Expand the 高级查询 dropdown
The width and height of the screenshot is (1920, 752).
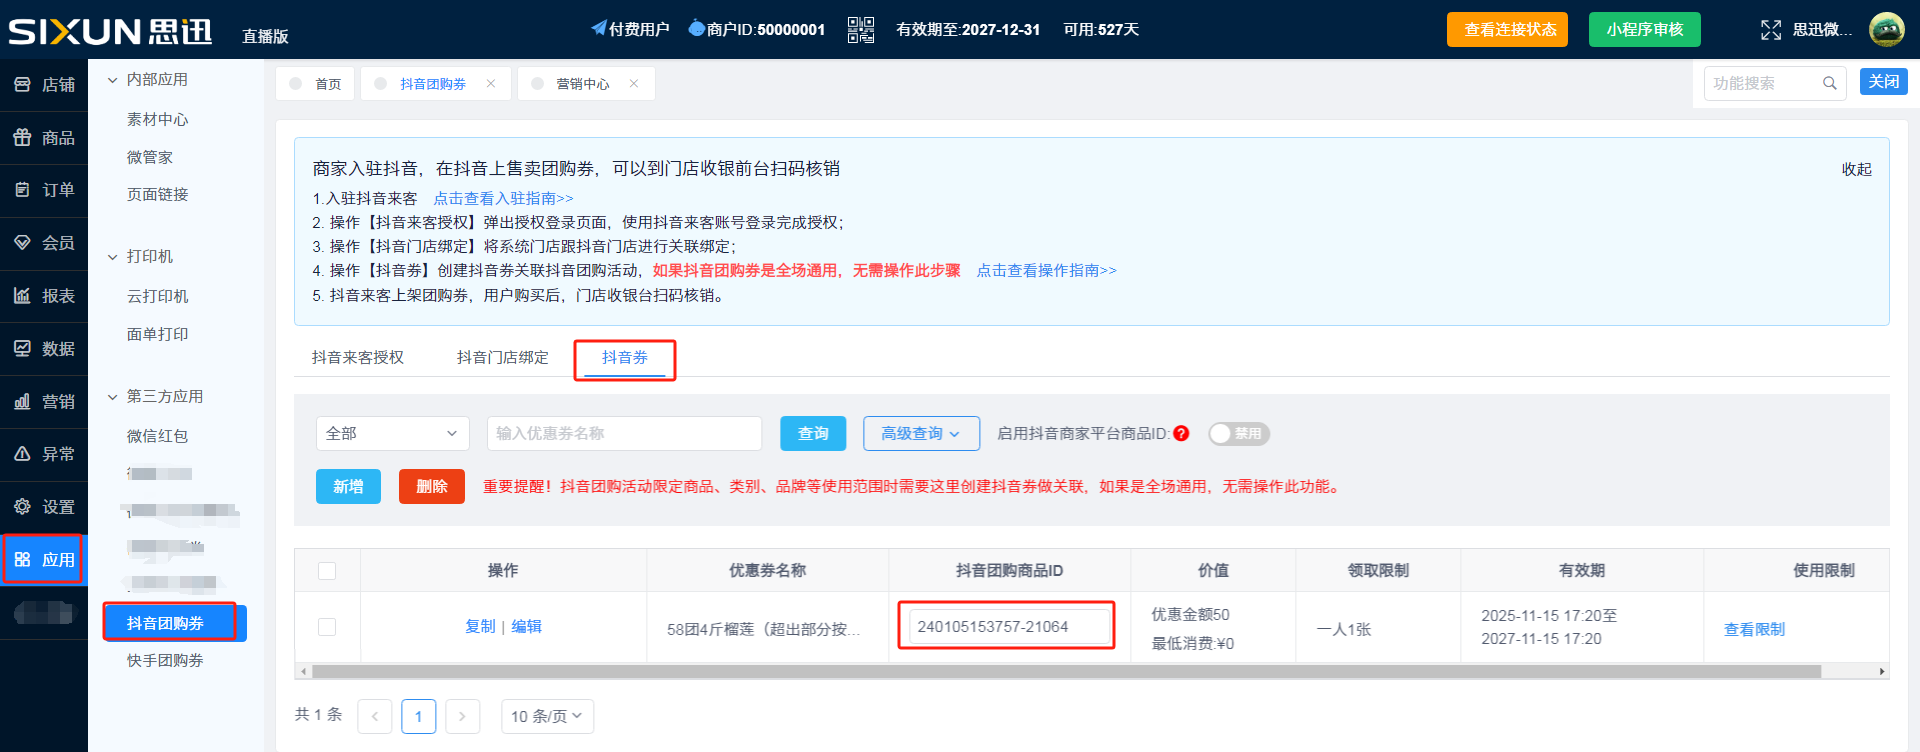pos(921,434)
